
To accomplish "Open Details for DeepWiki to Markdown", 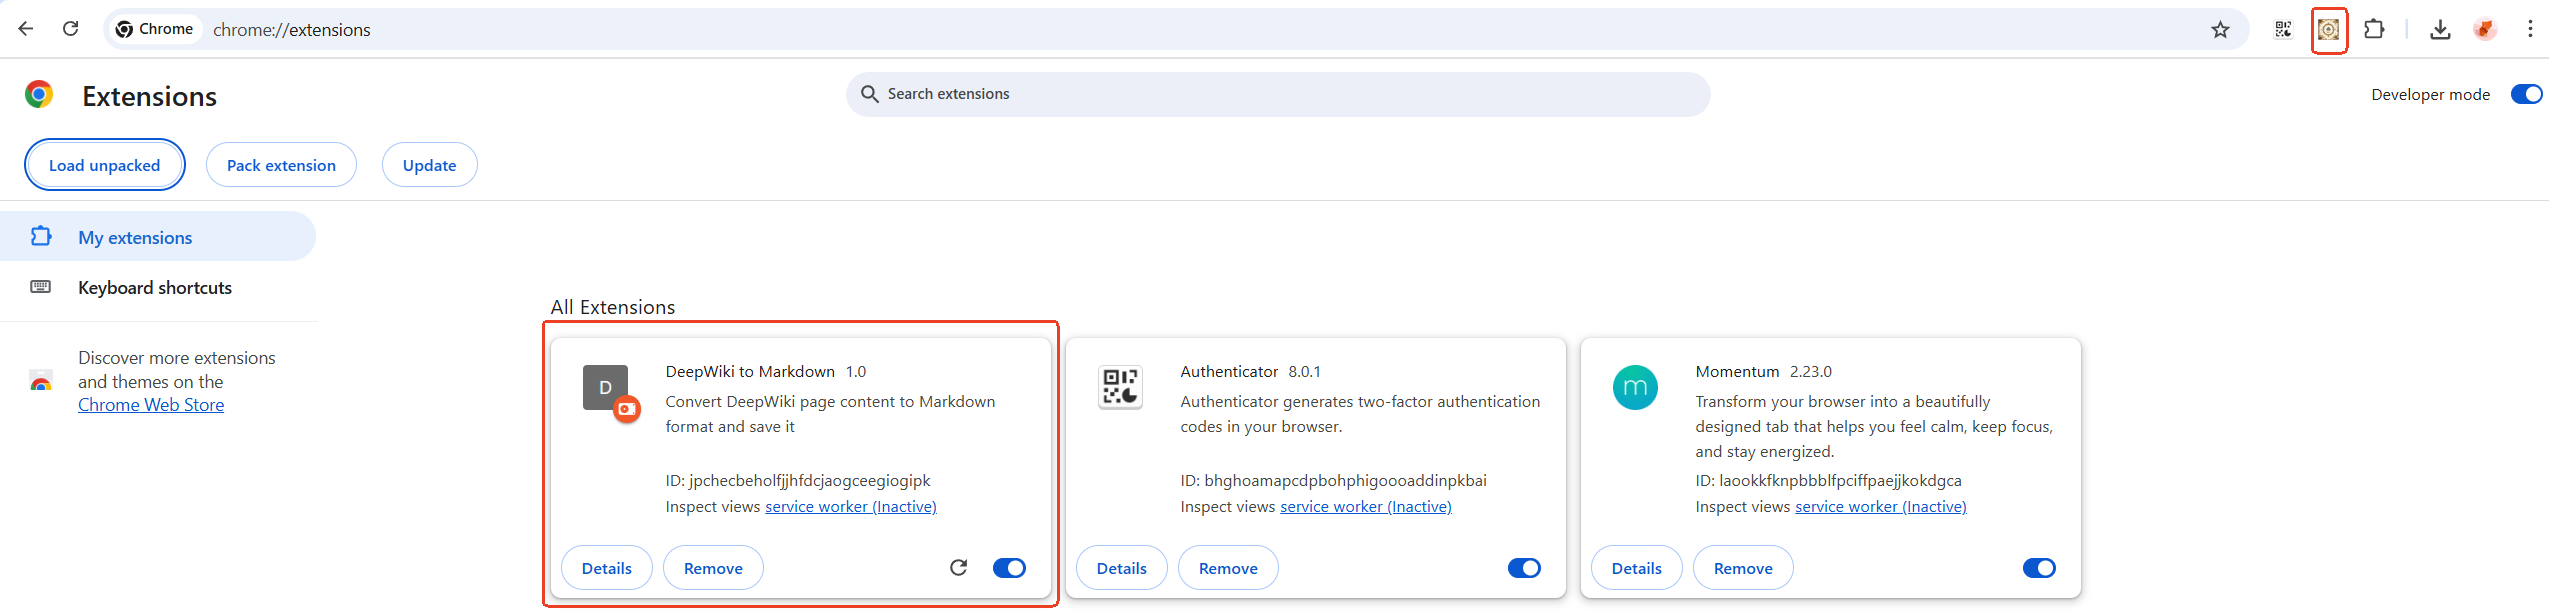I will pos(607,568).
